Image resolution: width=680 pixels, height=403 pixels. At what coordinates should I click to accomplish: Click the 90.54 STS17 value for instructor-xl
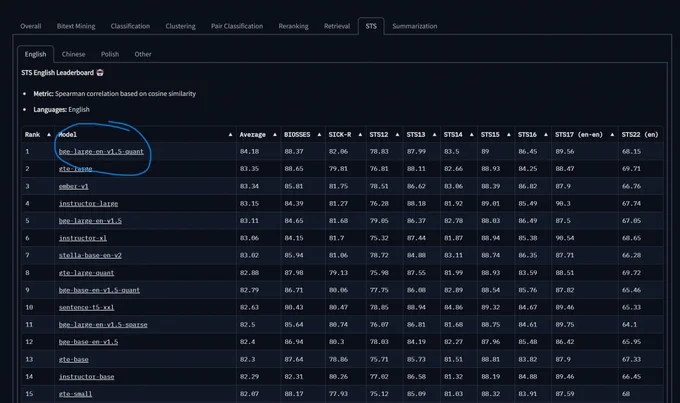(x=565, y=238)
